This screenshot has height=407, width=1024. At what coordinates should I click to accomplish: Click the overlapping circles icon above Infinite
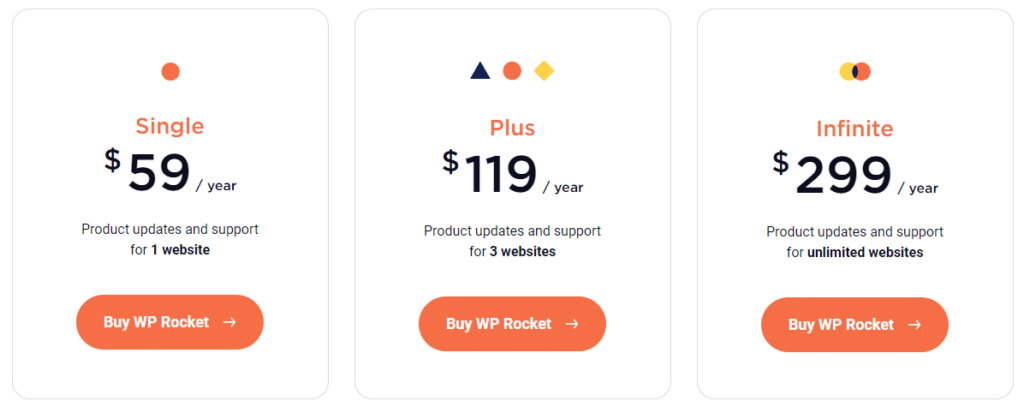click(x=855, y=71)
